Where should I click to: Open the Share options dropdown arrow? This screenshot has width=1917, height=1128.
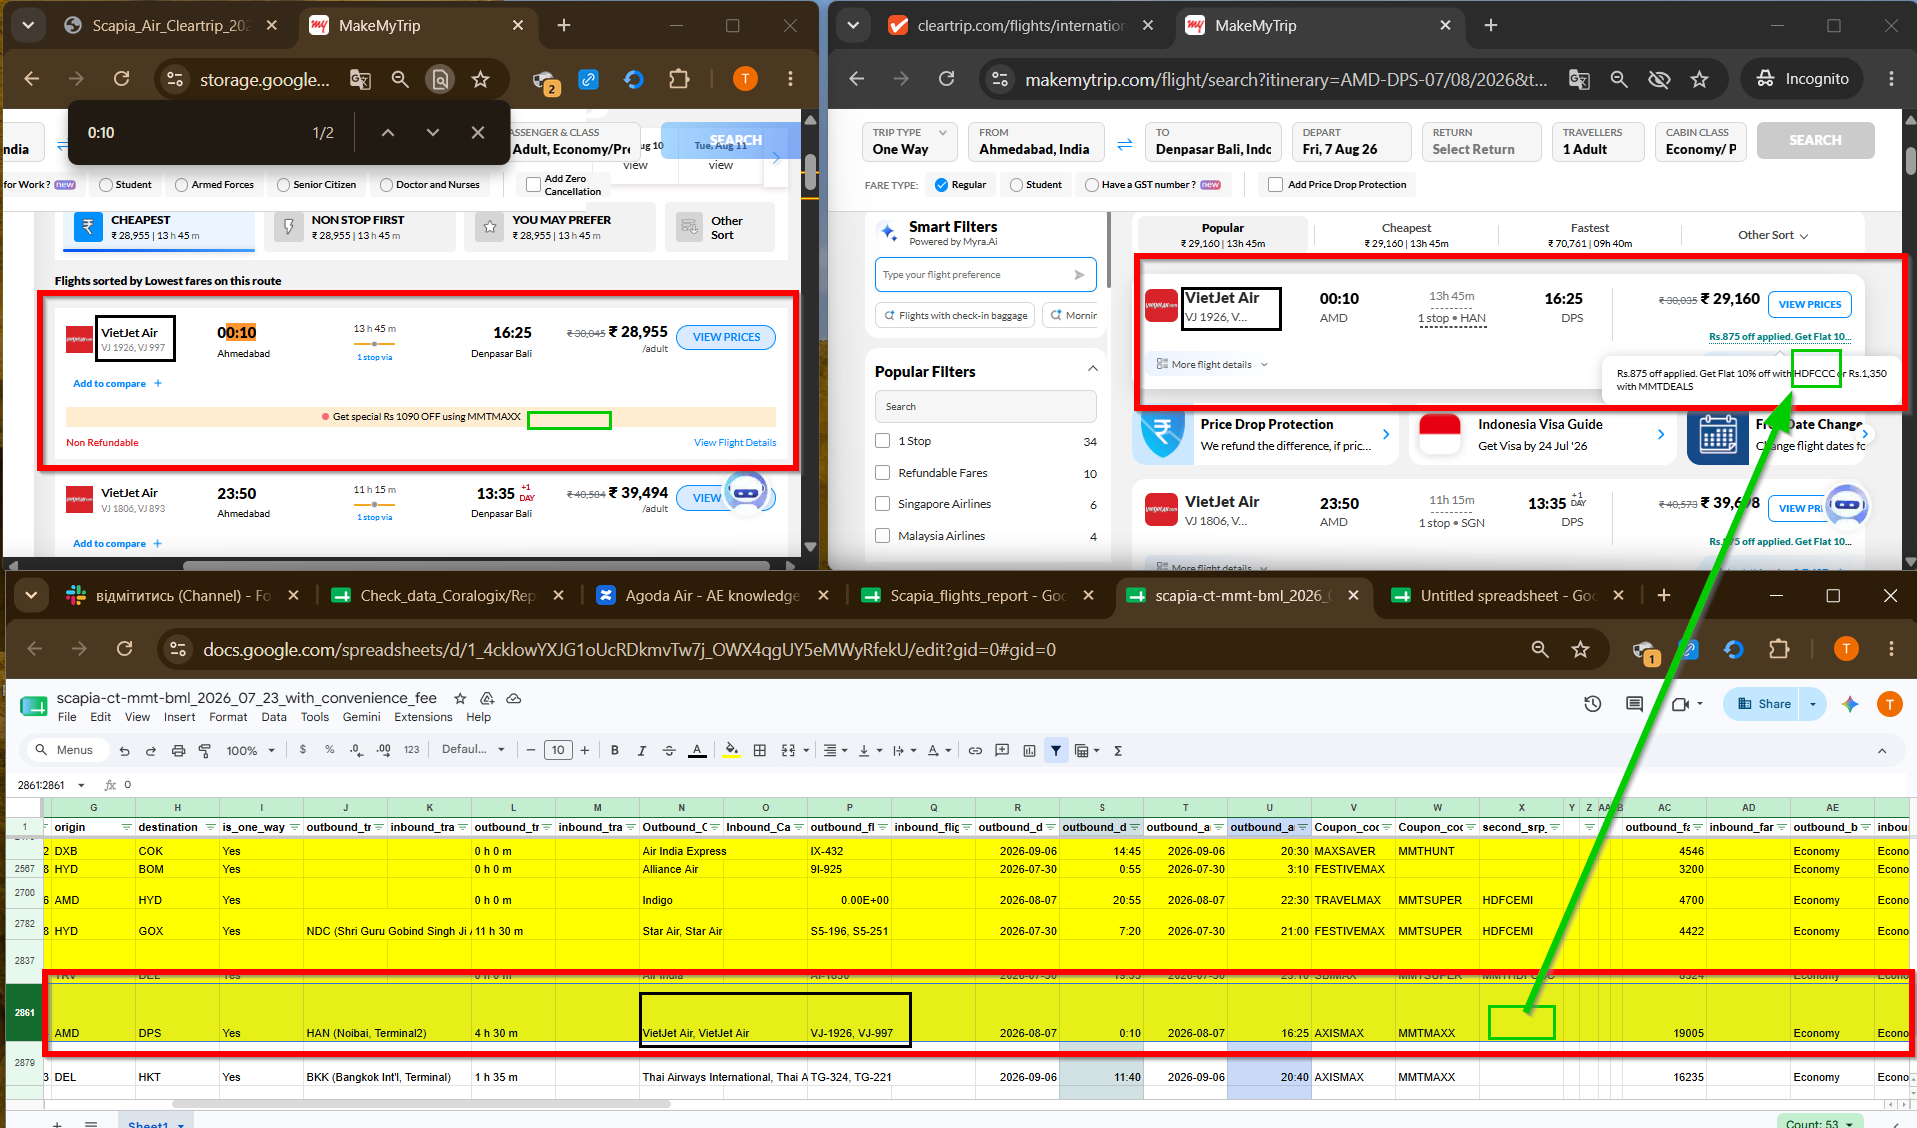tap(1813, 704)
